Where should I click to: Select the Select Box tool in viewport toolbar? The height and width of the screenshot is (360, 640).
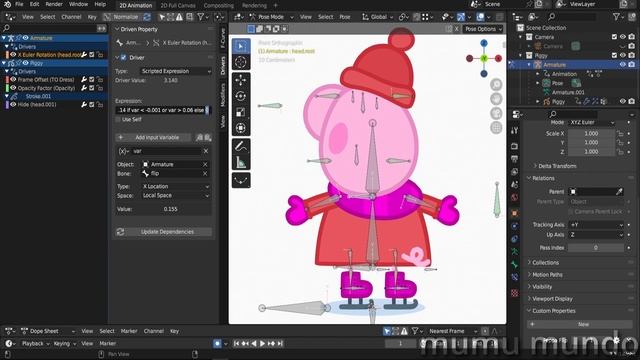click(x=241, y=46)
